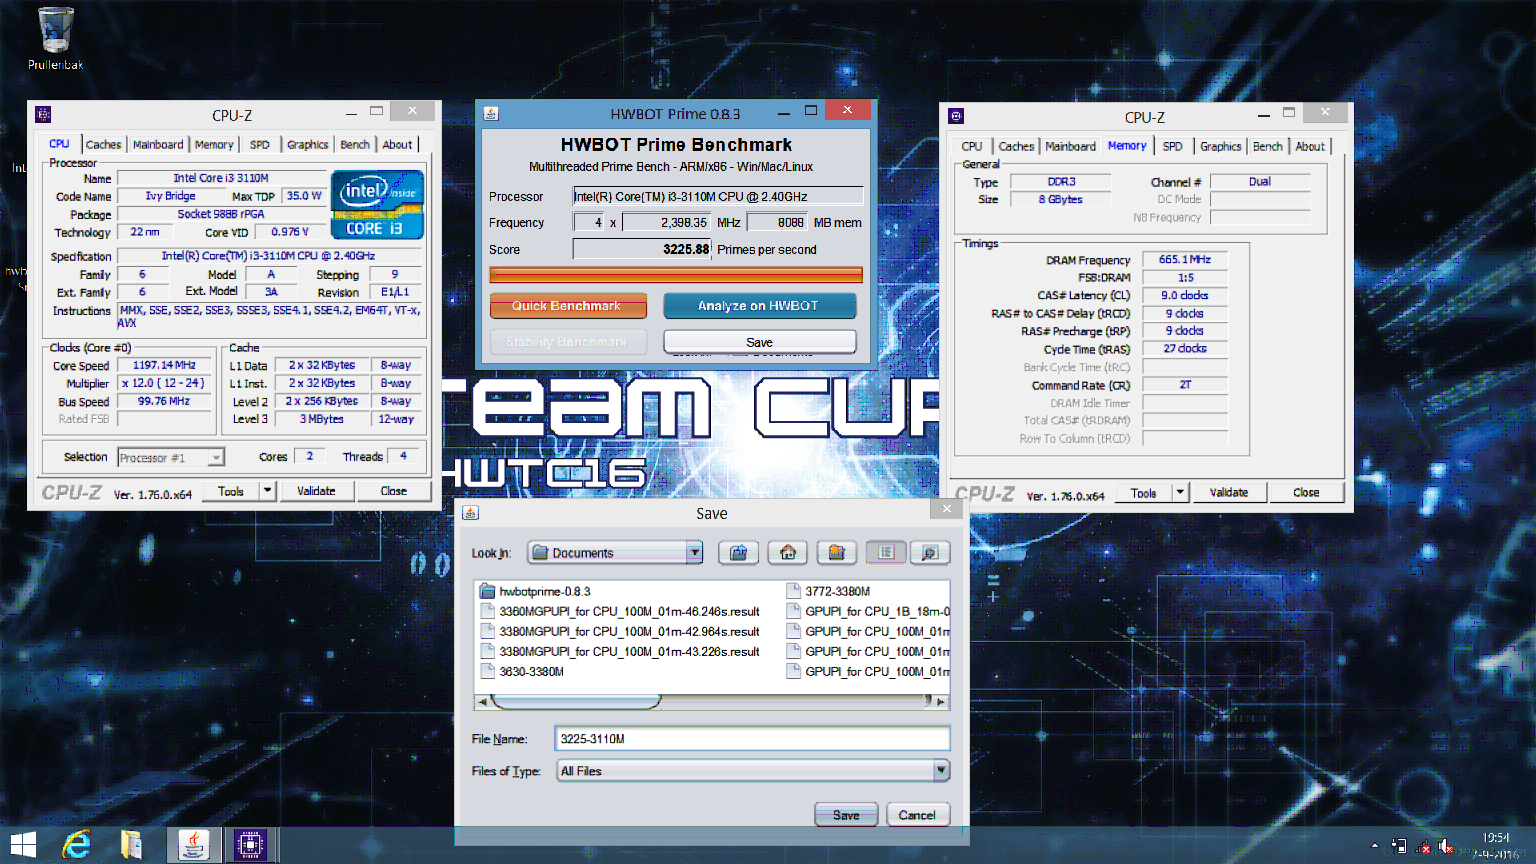Switch to Bench tab in right CPU-Z window
Viewport: 1536px width, 864px height.
[x=1268, y=146]
